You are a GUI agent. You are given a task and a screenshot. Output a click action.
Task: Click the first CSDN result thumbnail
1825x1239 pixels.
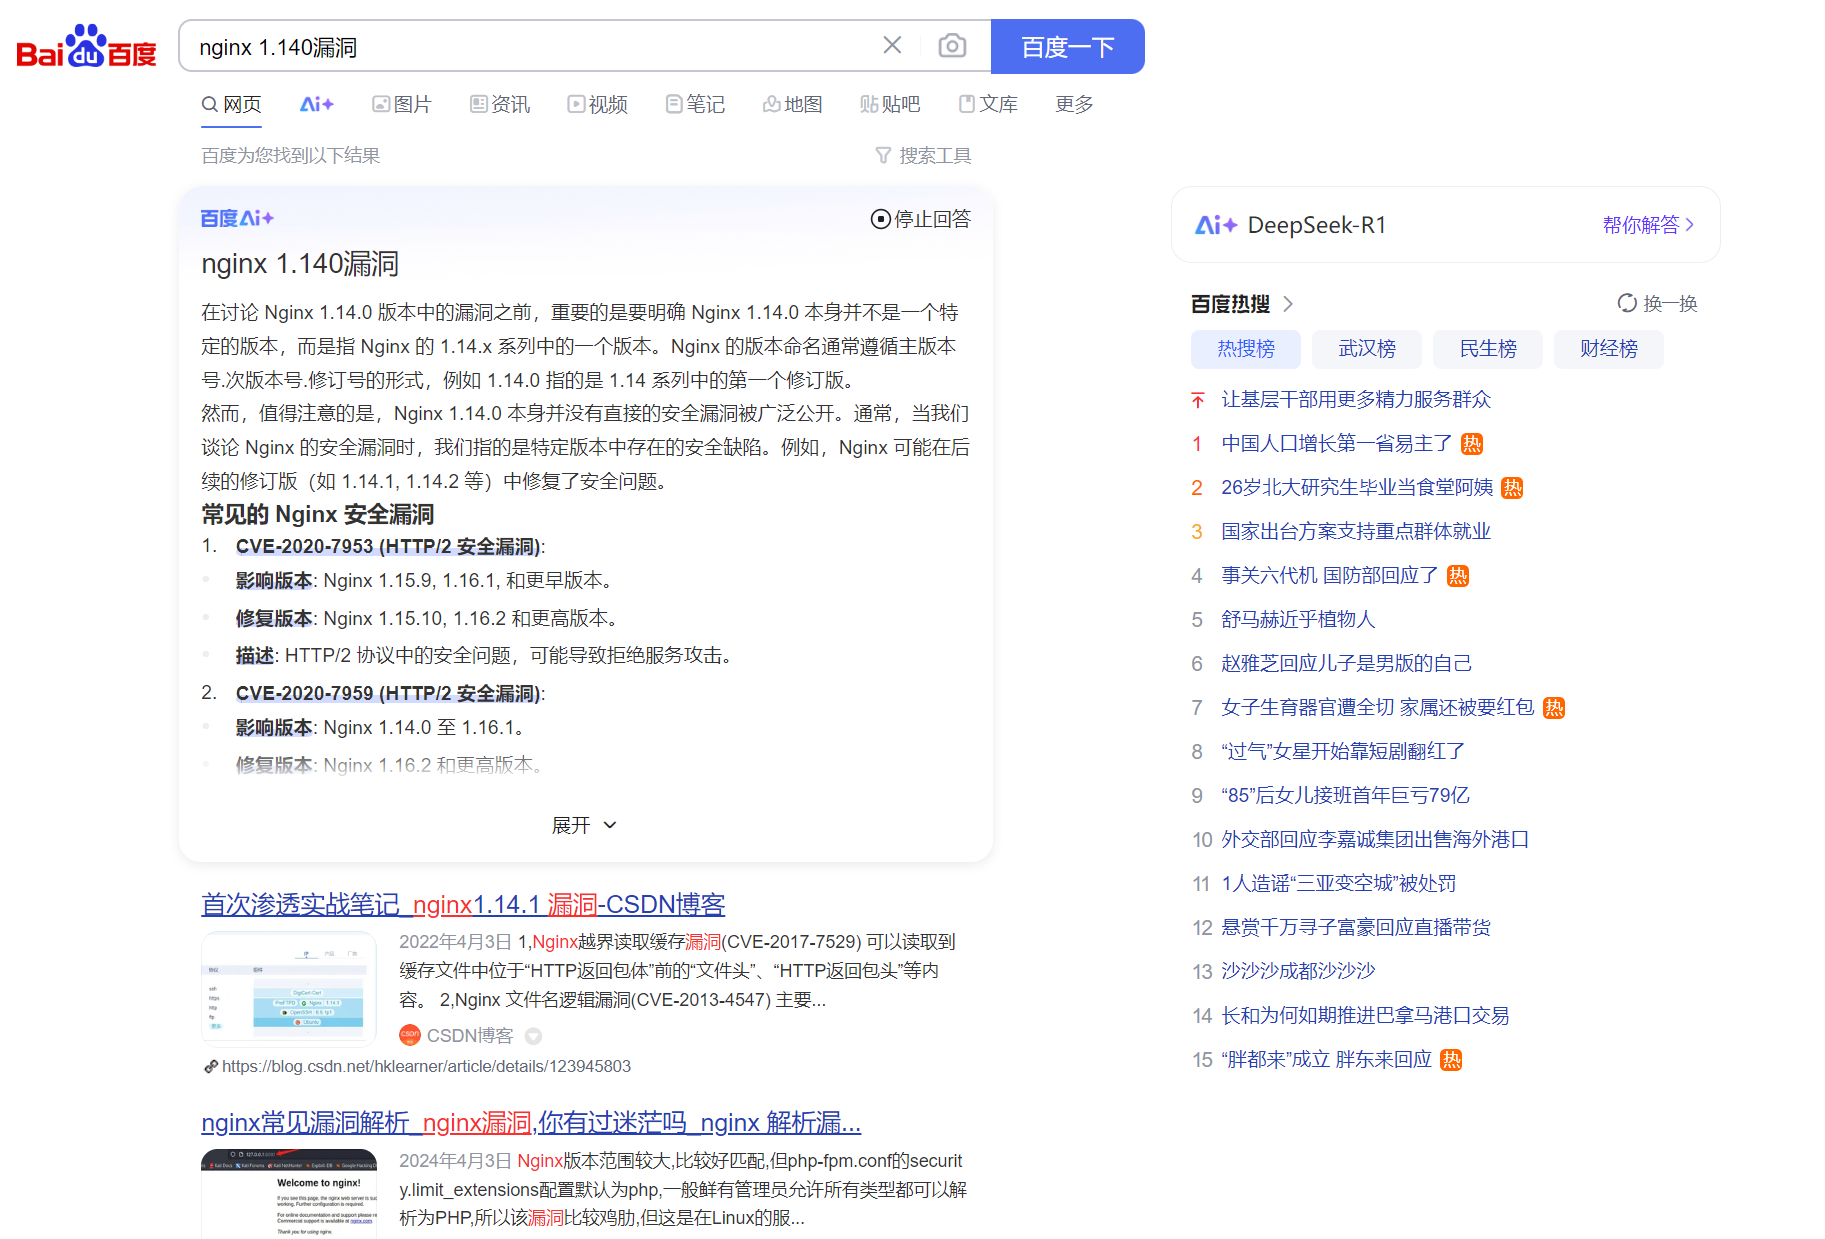(x=289, y=988)
